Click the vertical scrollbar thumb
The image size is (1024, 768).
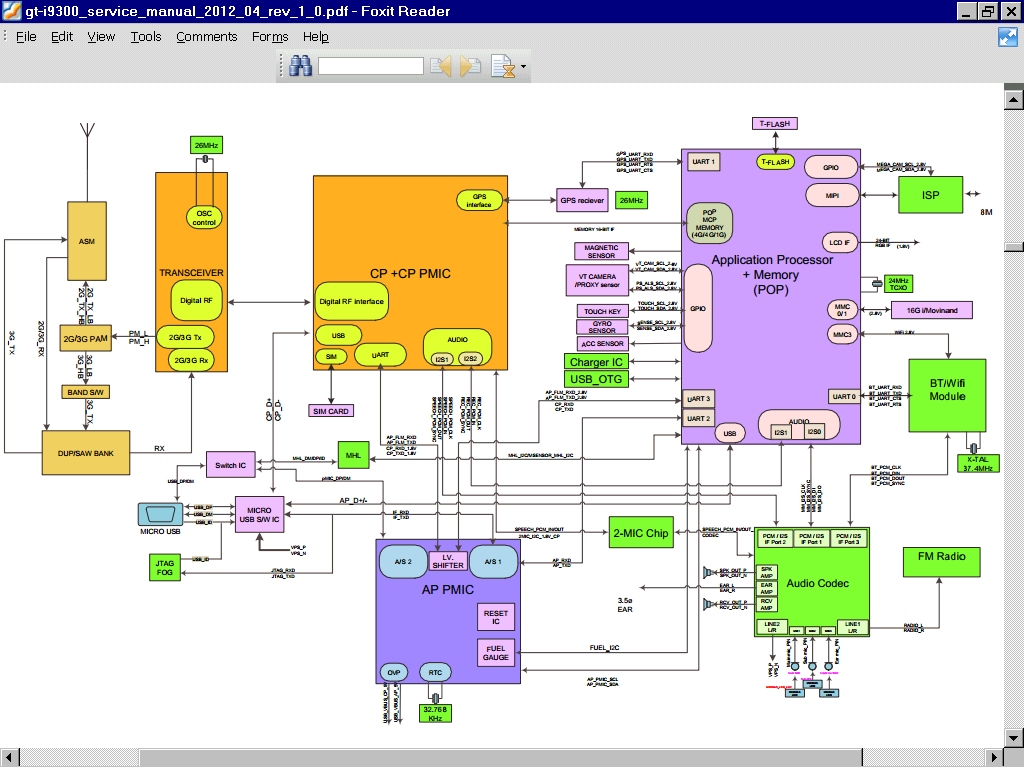[1014, 247]
